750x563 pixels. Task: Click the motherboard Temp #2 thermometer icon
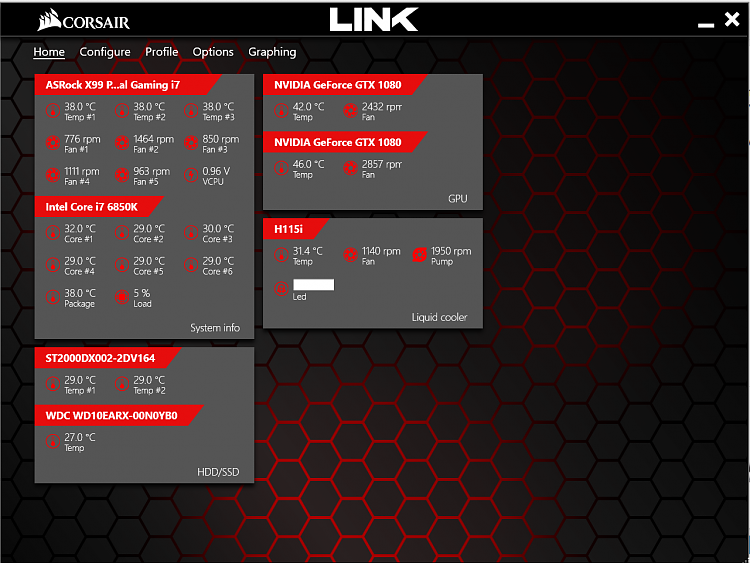tap(122, 111)
